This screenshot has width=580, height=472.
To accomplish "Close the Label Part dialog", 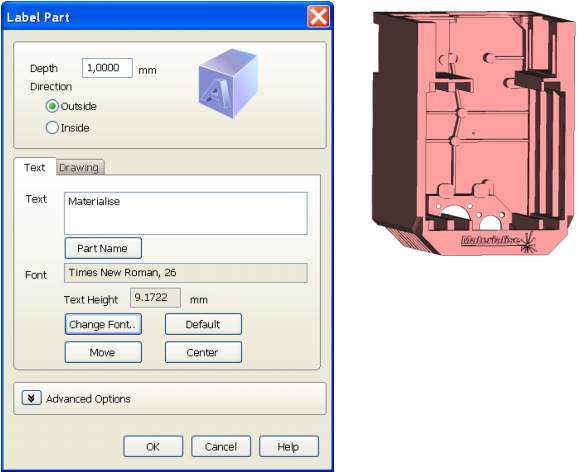I will click(318, 17).
